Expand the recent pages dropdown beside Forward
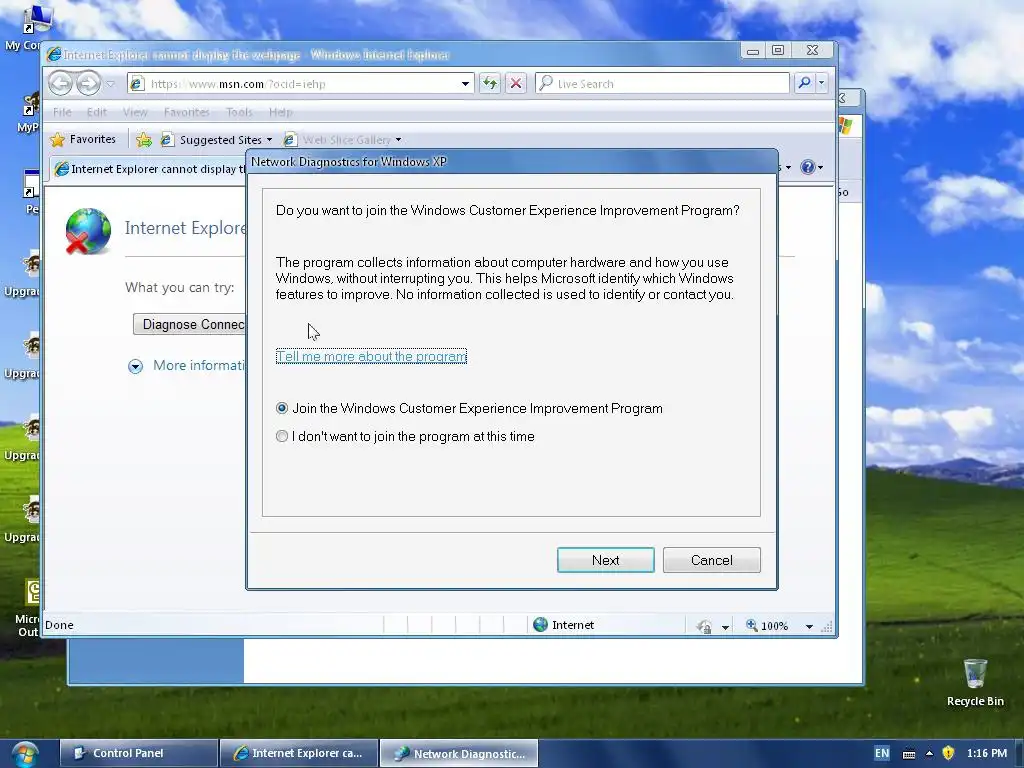The width and height of the screenshot is (1024, 768). click(110, 84)
